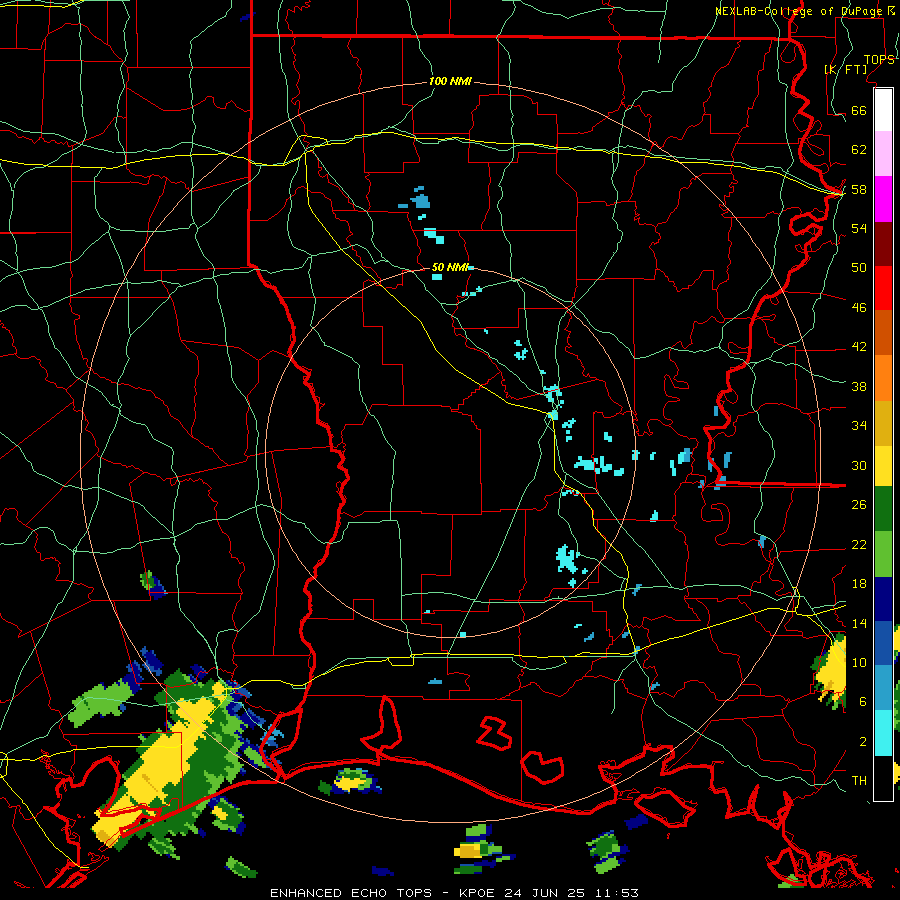Click the '30' legend value label
Viewport: 900px width, 900px height.
tap(859, 465)
